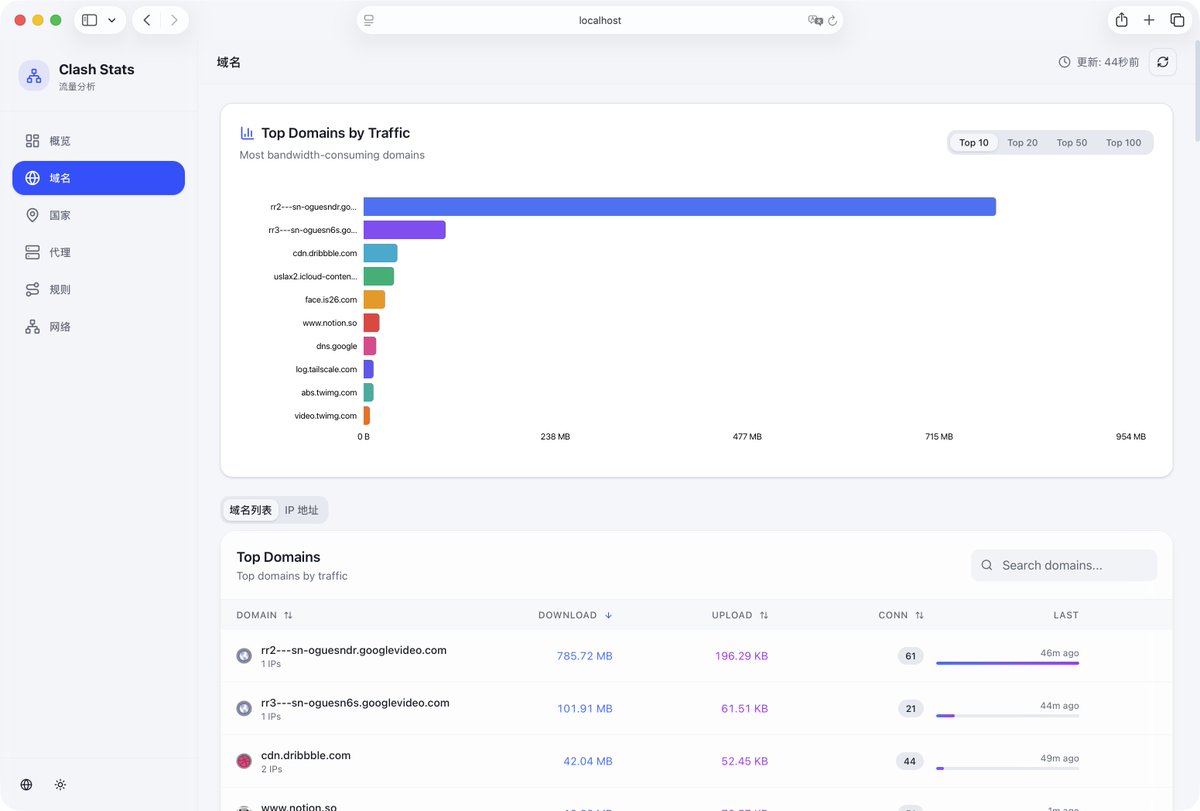
Task: Sort the table by UPLOAD column
Action: click(x=740, y=615)
